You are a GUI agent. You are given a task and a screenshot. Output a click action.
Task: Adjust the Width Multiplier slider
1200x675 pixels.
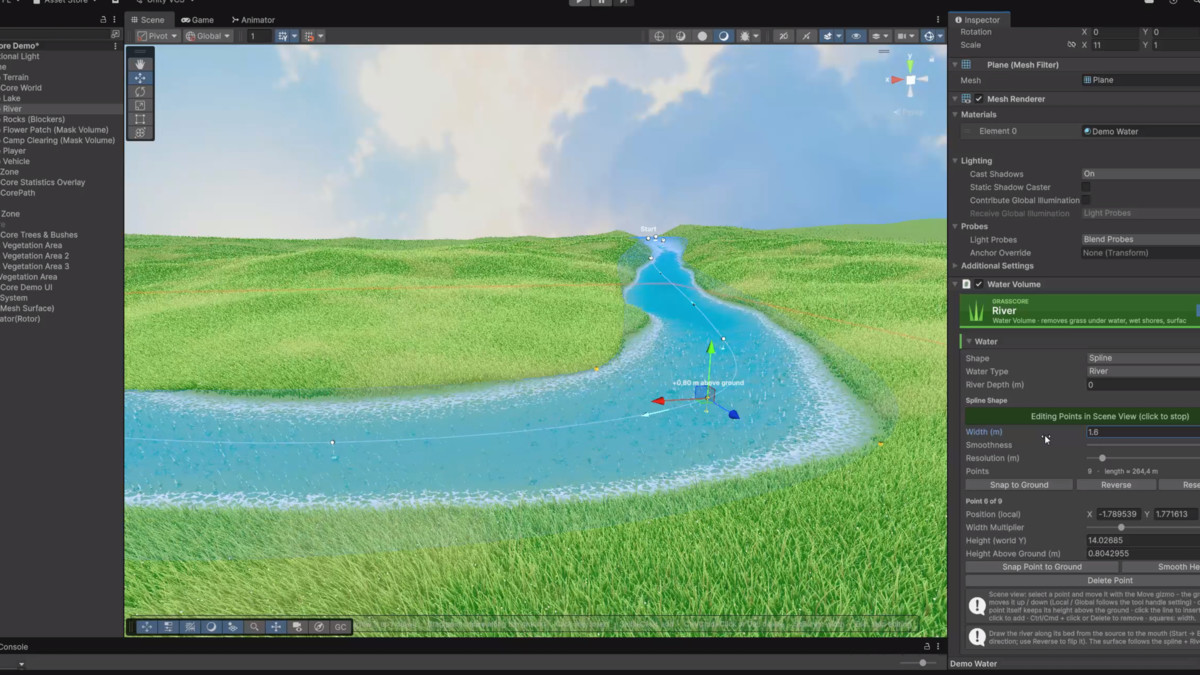coord(1121,527)
